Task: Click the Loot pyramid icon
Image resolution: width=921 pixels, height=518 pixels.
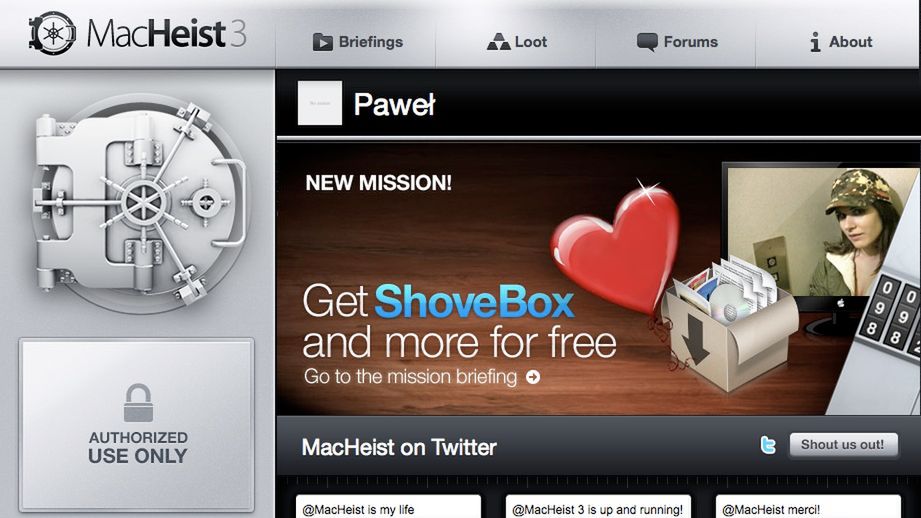Action: coord(498,42)
